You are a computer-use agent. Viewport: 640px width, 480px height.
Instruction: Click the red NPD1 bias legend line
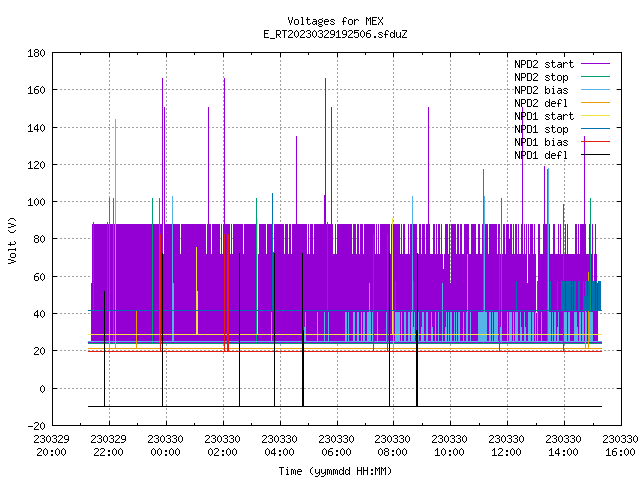click(596, 142)
